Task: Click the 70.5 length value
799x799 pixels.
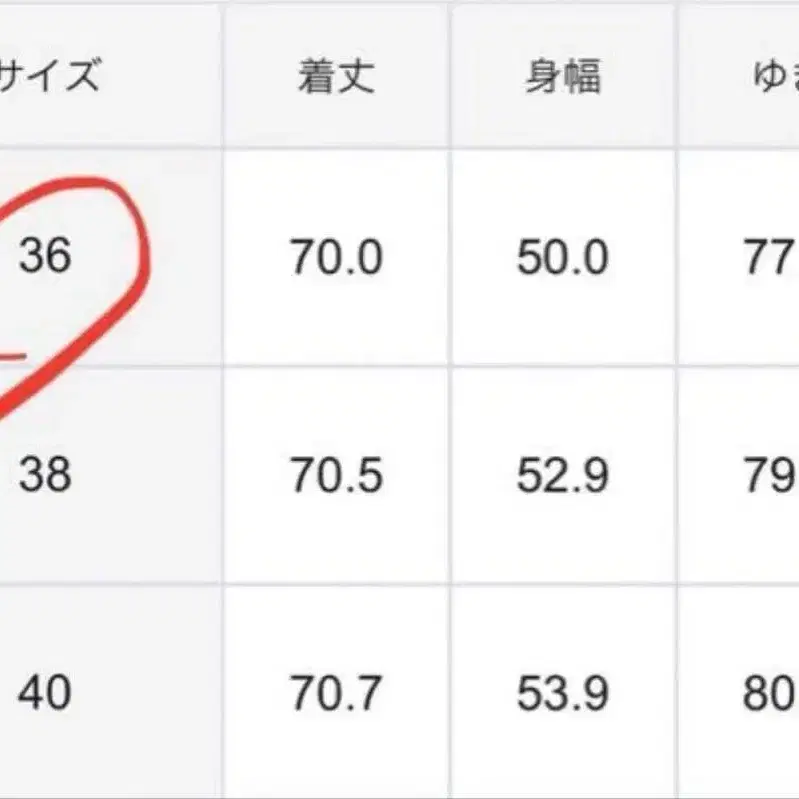Action: (x=336, y=476)
